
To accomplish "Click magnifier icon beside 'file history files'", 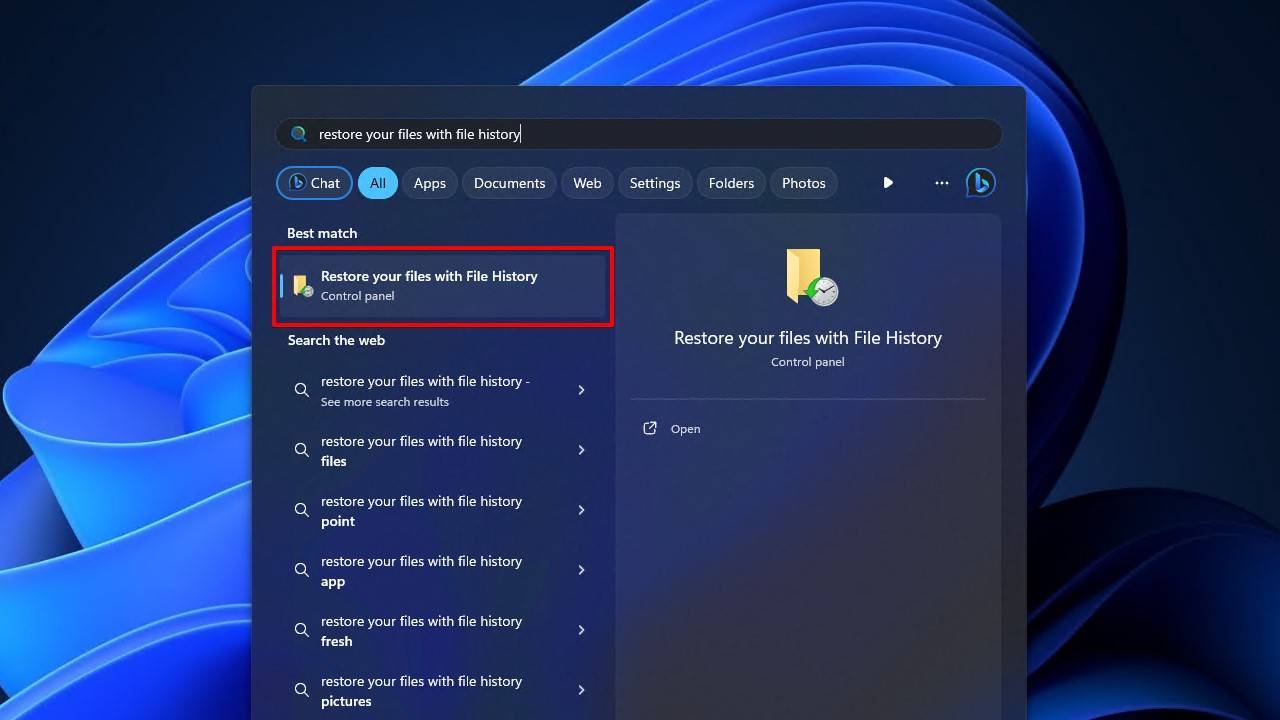I will point(301,450).
